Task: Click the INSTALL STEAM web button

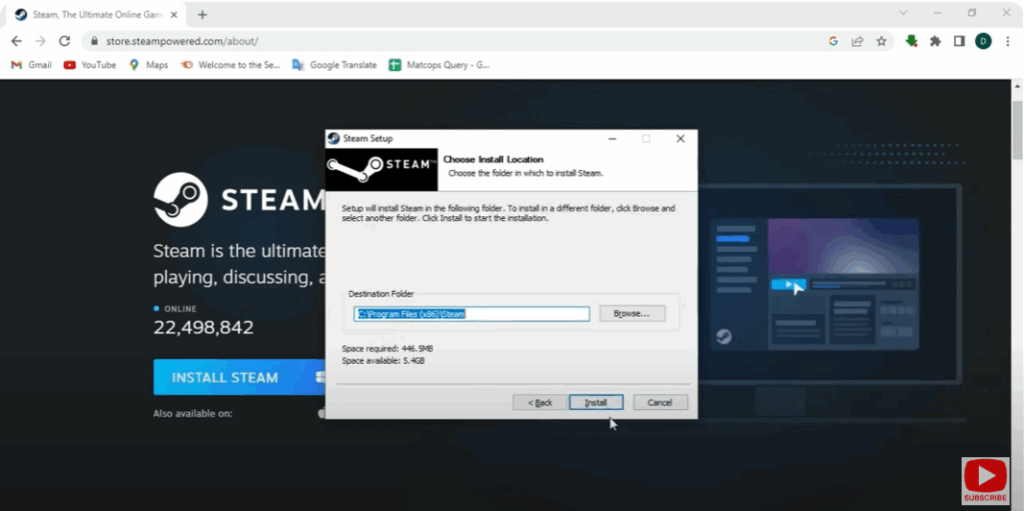Action: click(239, 377)
